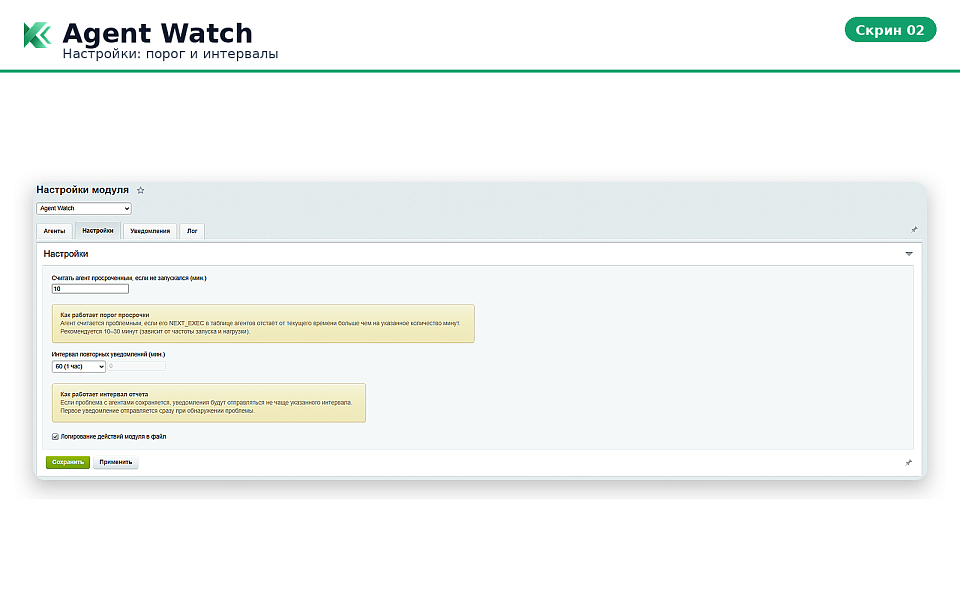Click the 'Как работает интервал отчета' info note
The width and height of the screenshot is (960, 600).
pos(208,402)
